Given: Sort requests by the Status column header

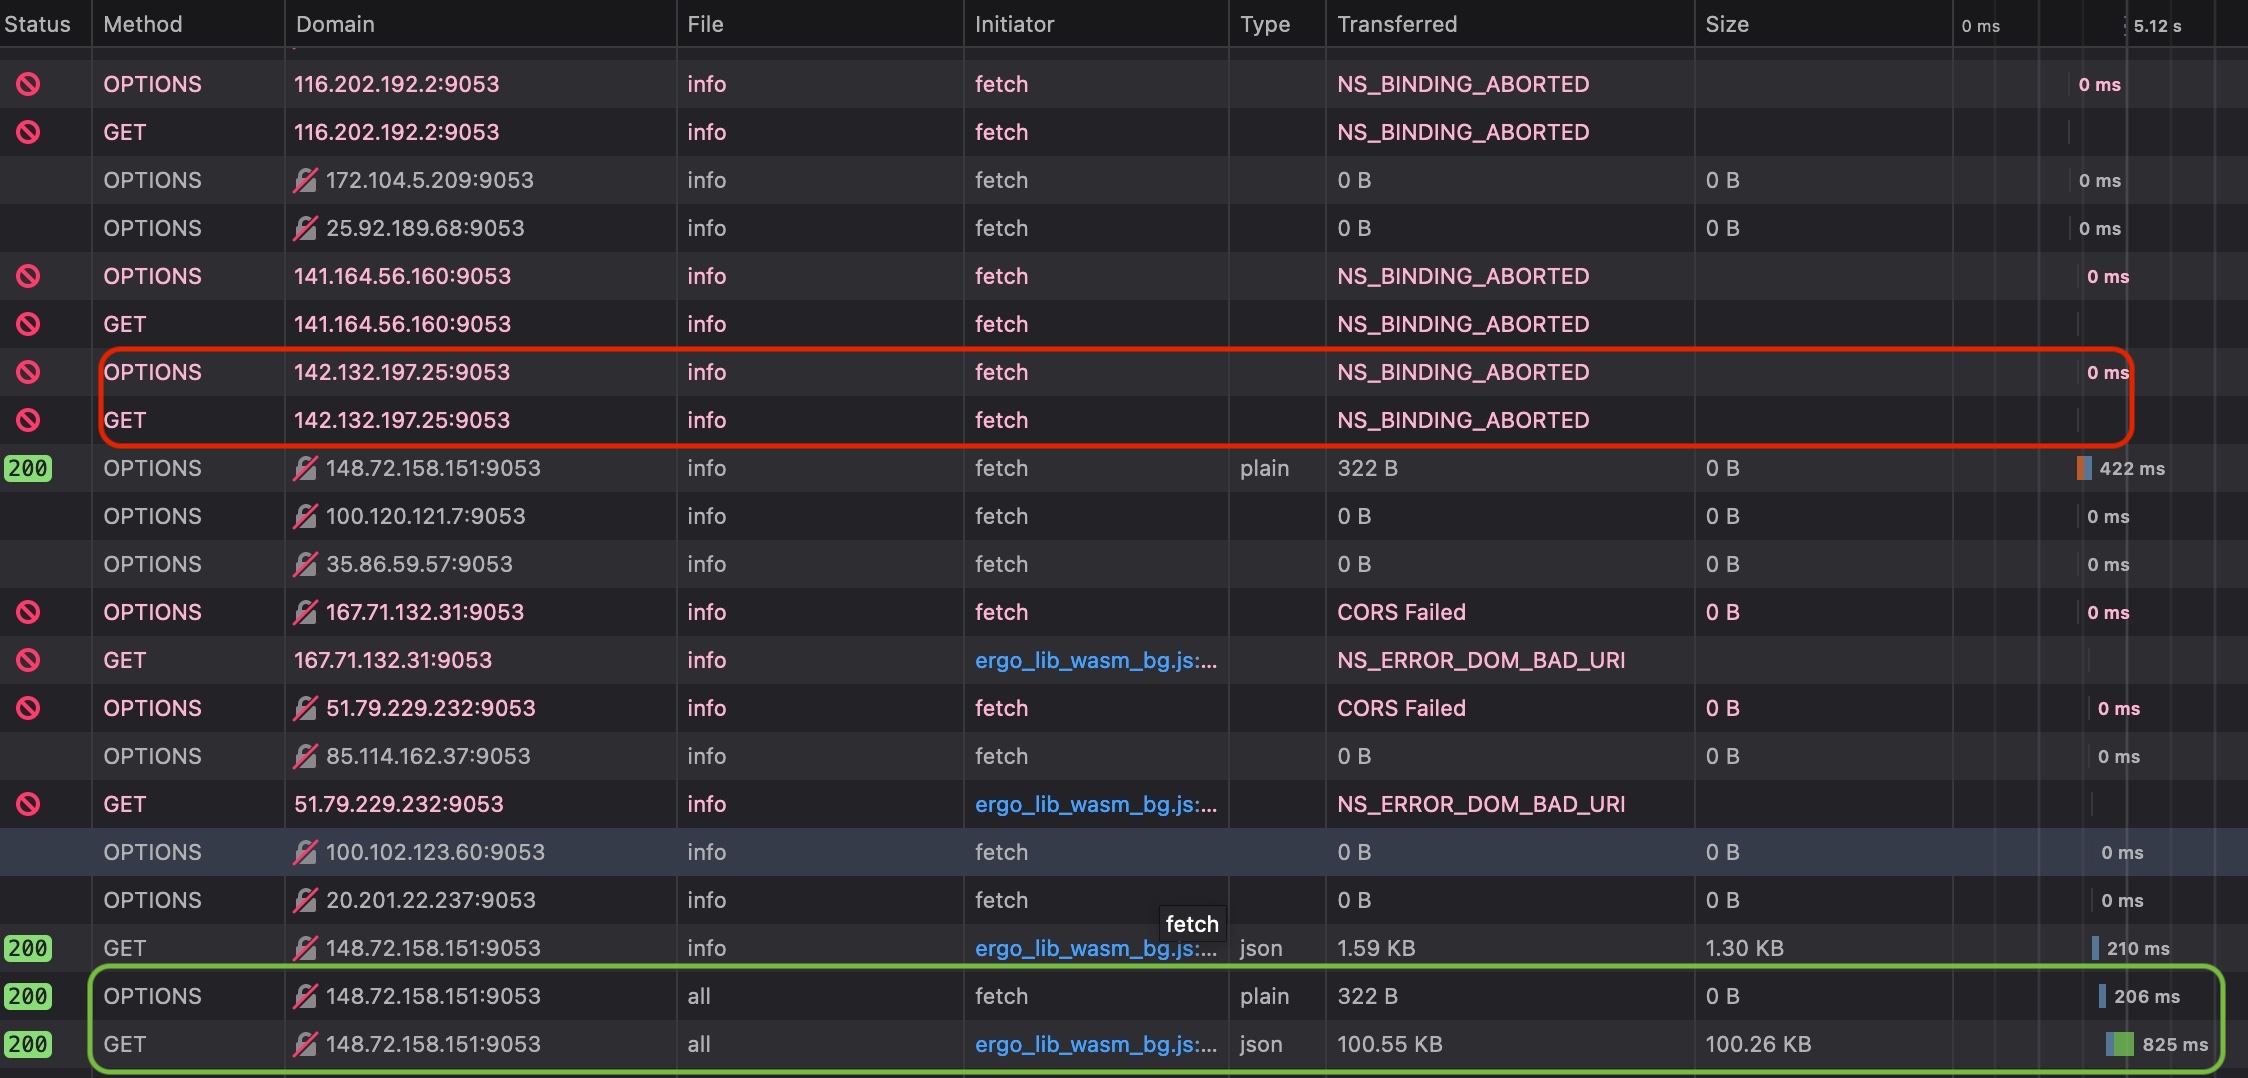Looking at the screenshot, I should (x=38, y=23).
